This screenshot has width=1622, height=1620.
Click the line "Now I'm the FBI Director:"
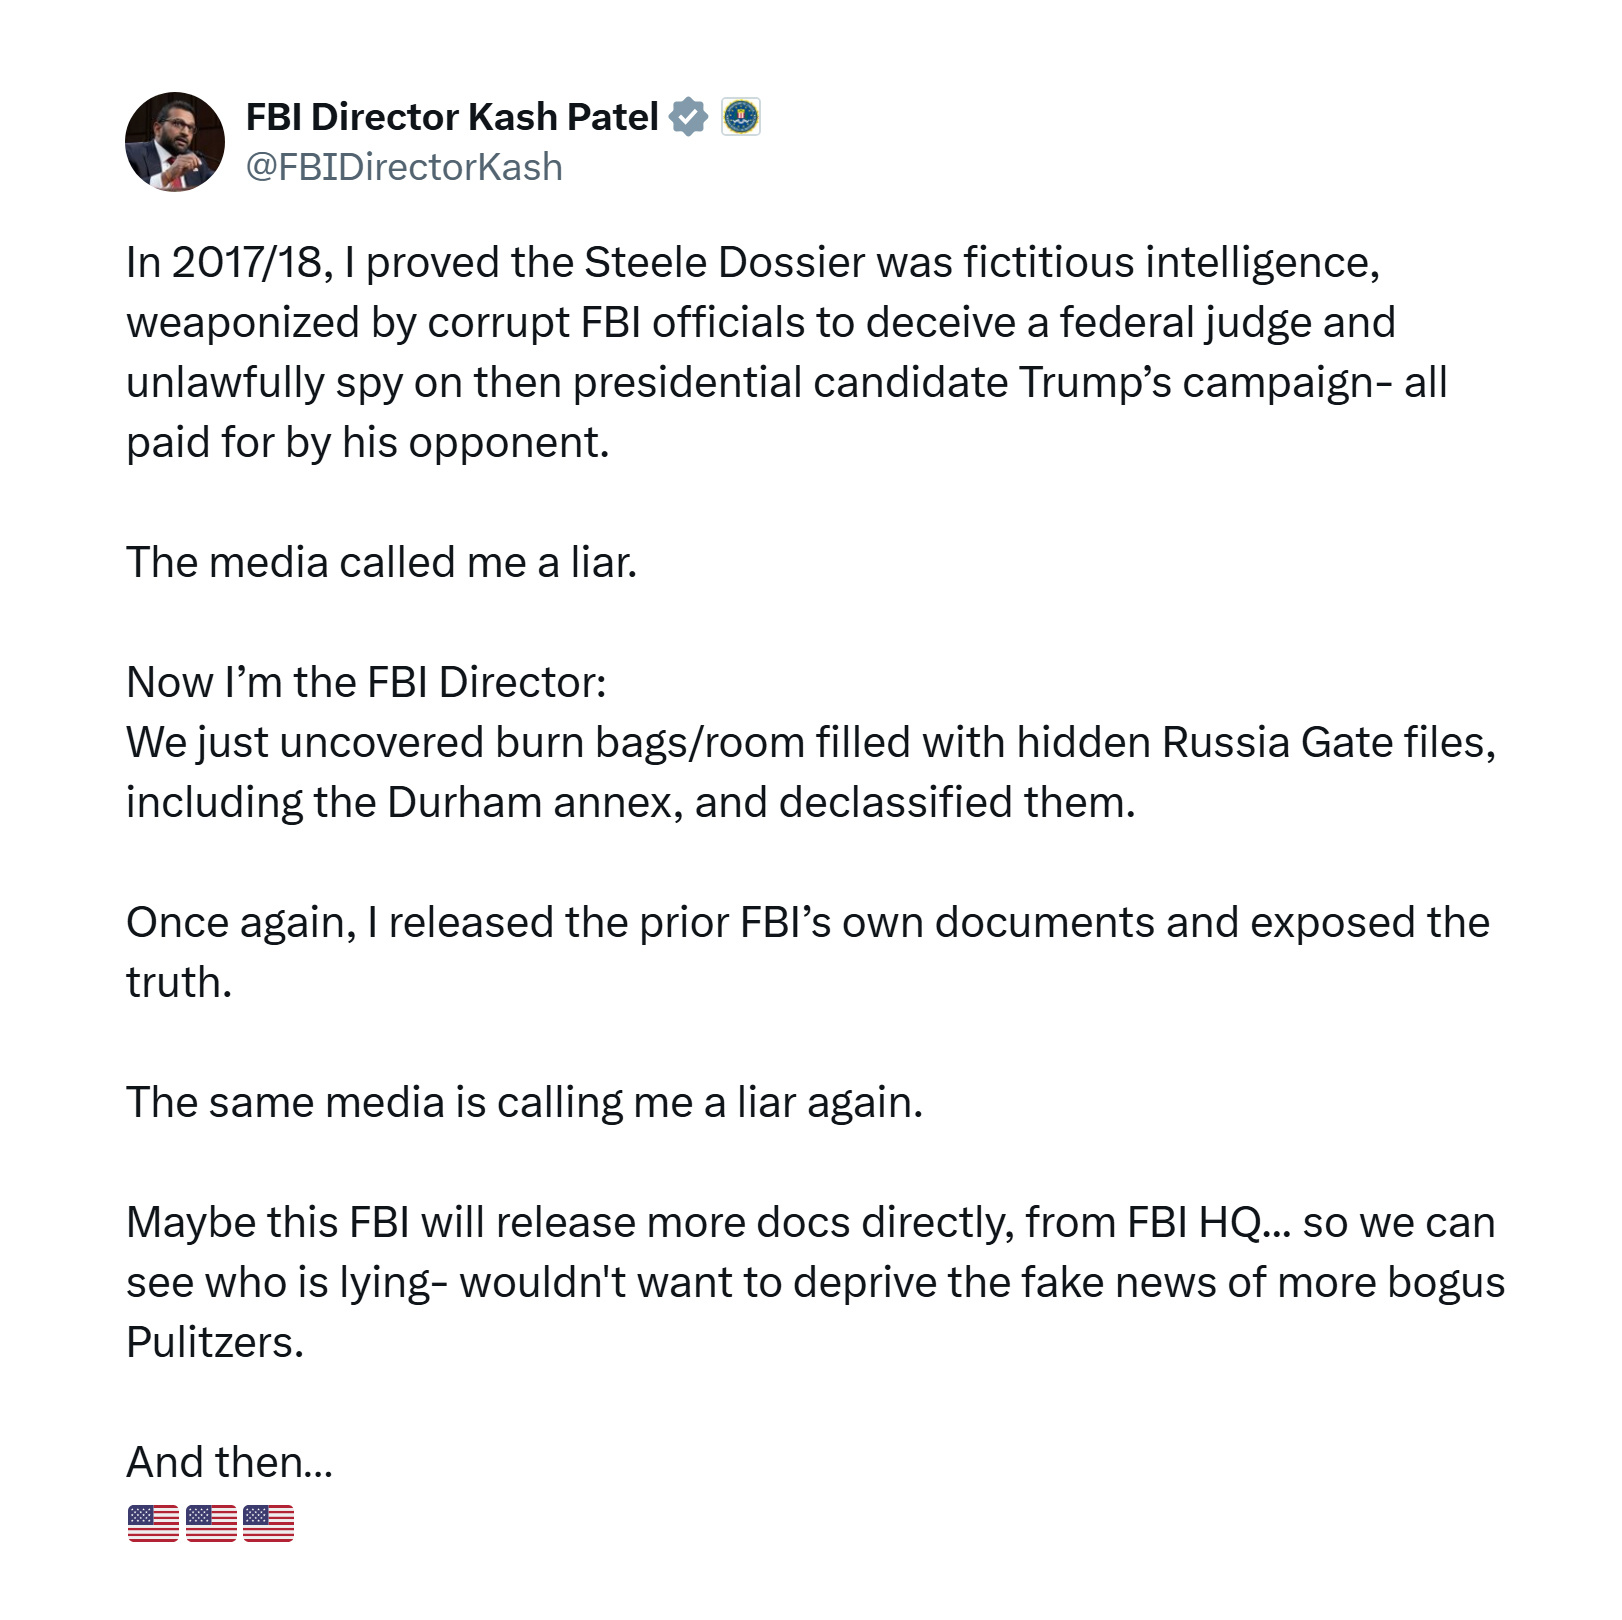coord(366,682)
